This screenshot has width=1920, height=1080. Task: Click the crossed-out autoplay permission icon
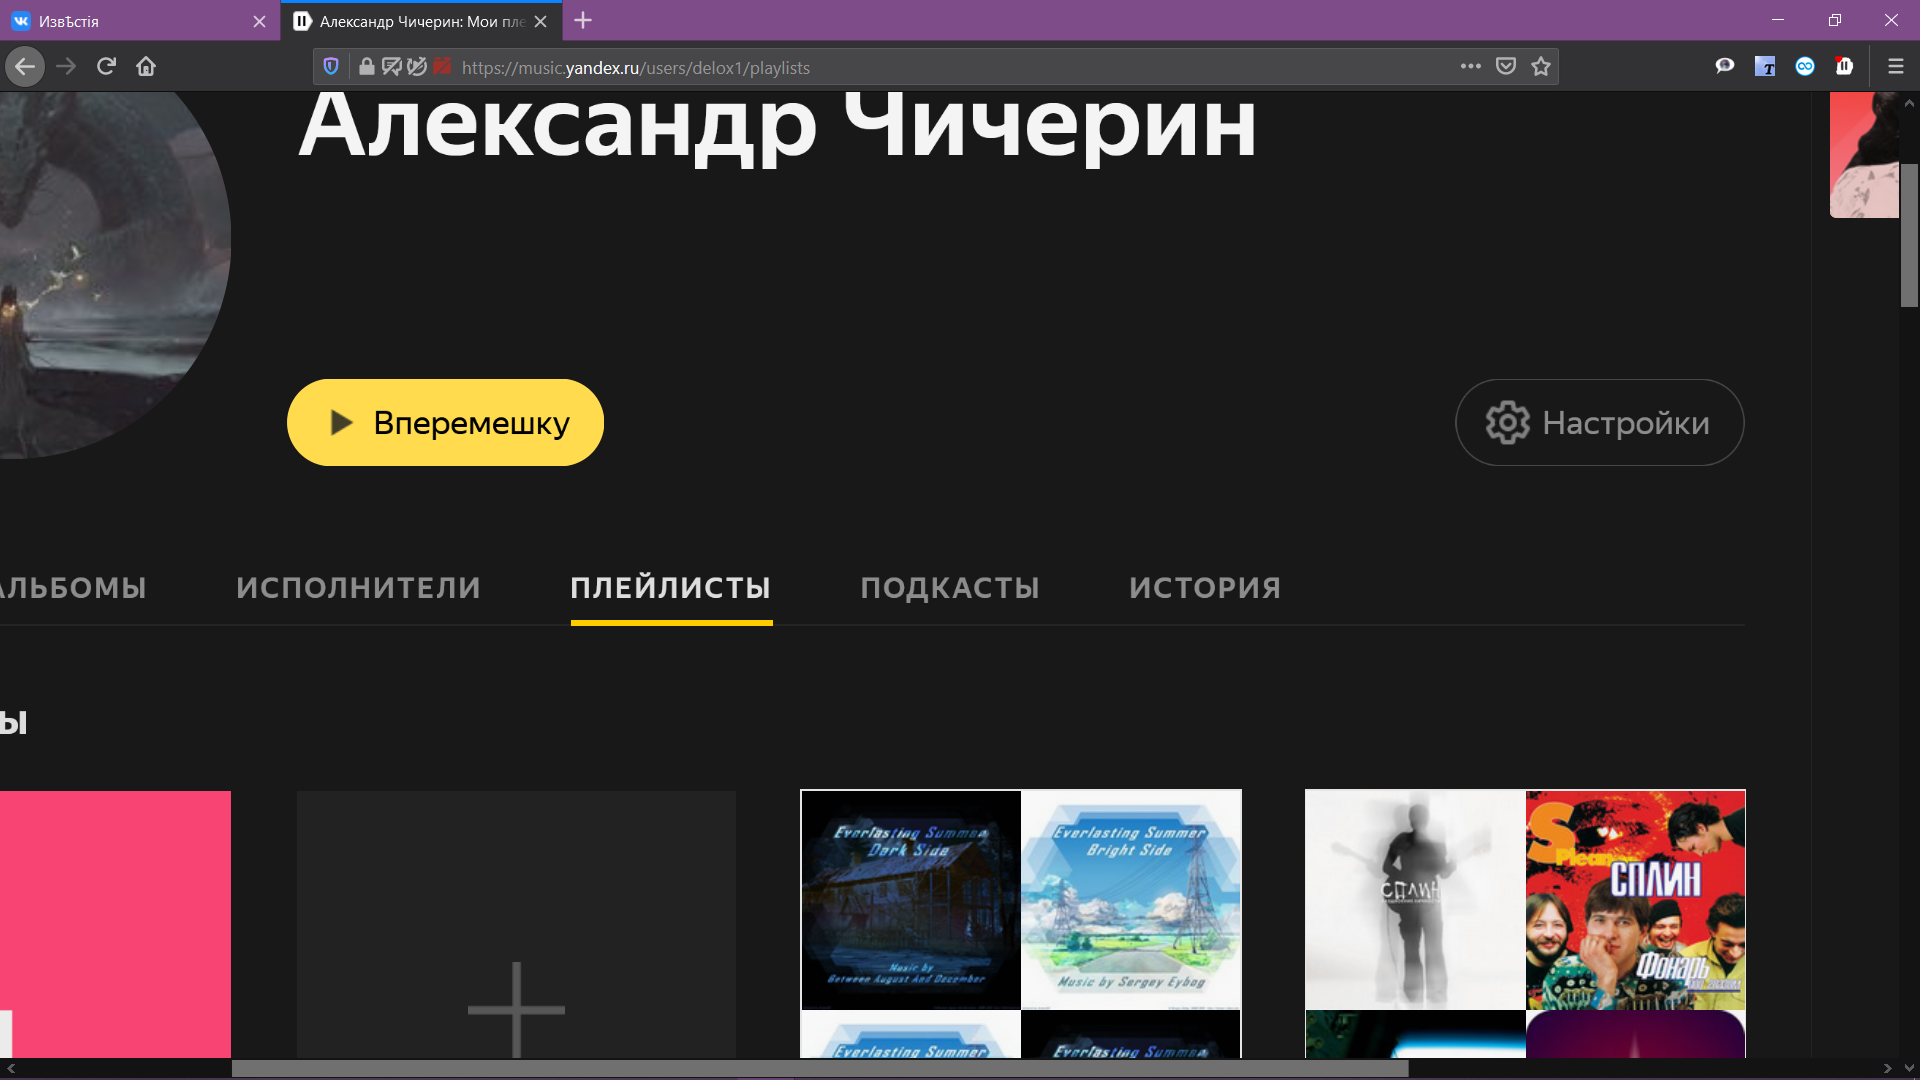(x=417, y=67)
